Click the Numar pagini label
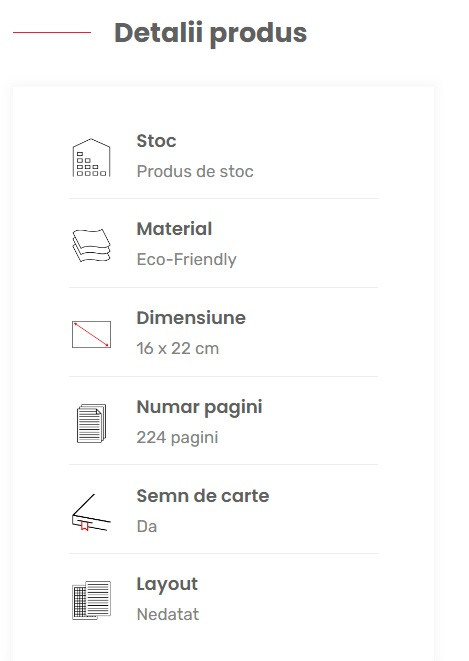Image resolution: width=469 pixels, height=661 pixels. click(199, 408)
